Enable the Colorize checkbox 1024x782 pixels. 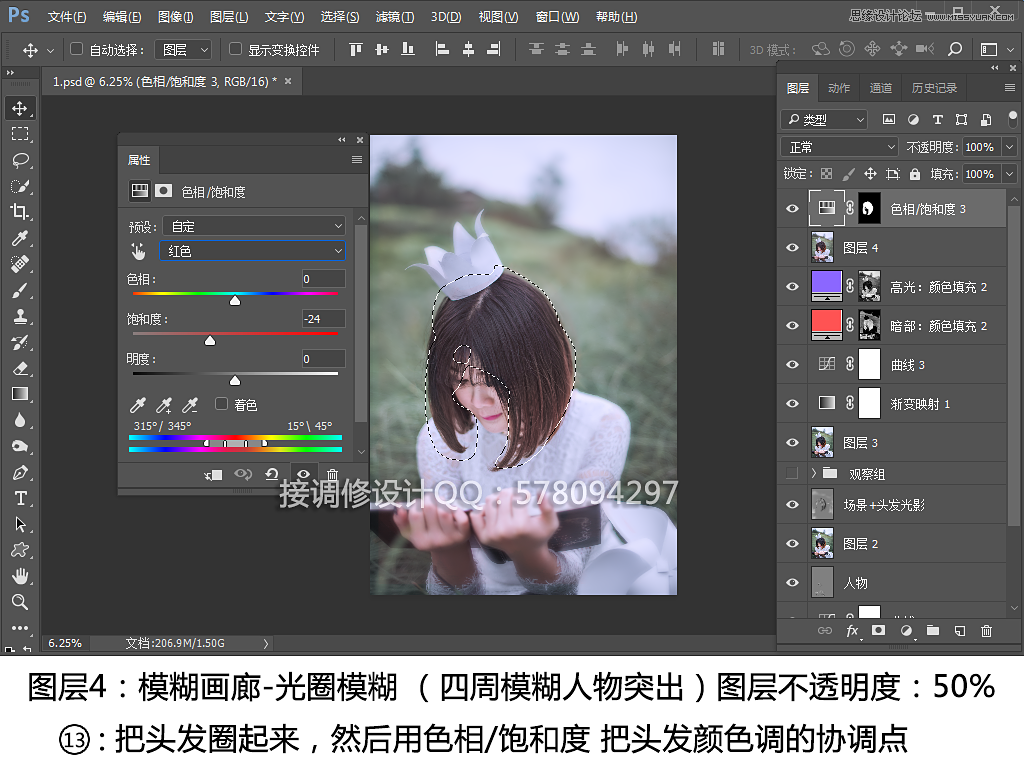(x=221, y=404)
